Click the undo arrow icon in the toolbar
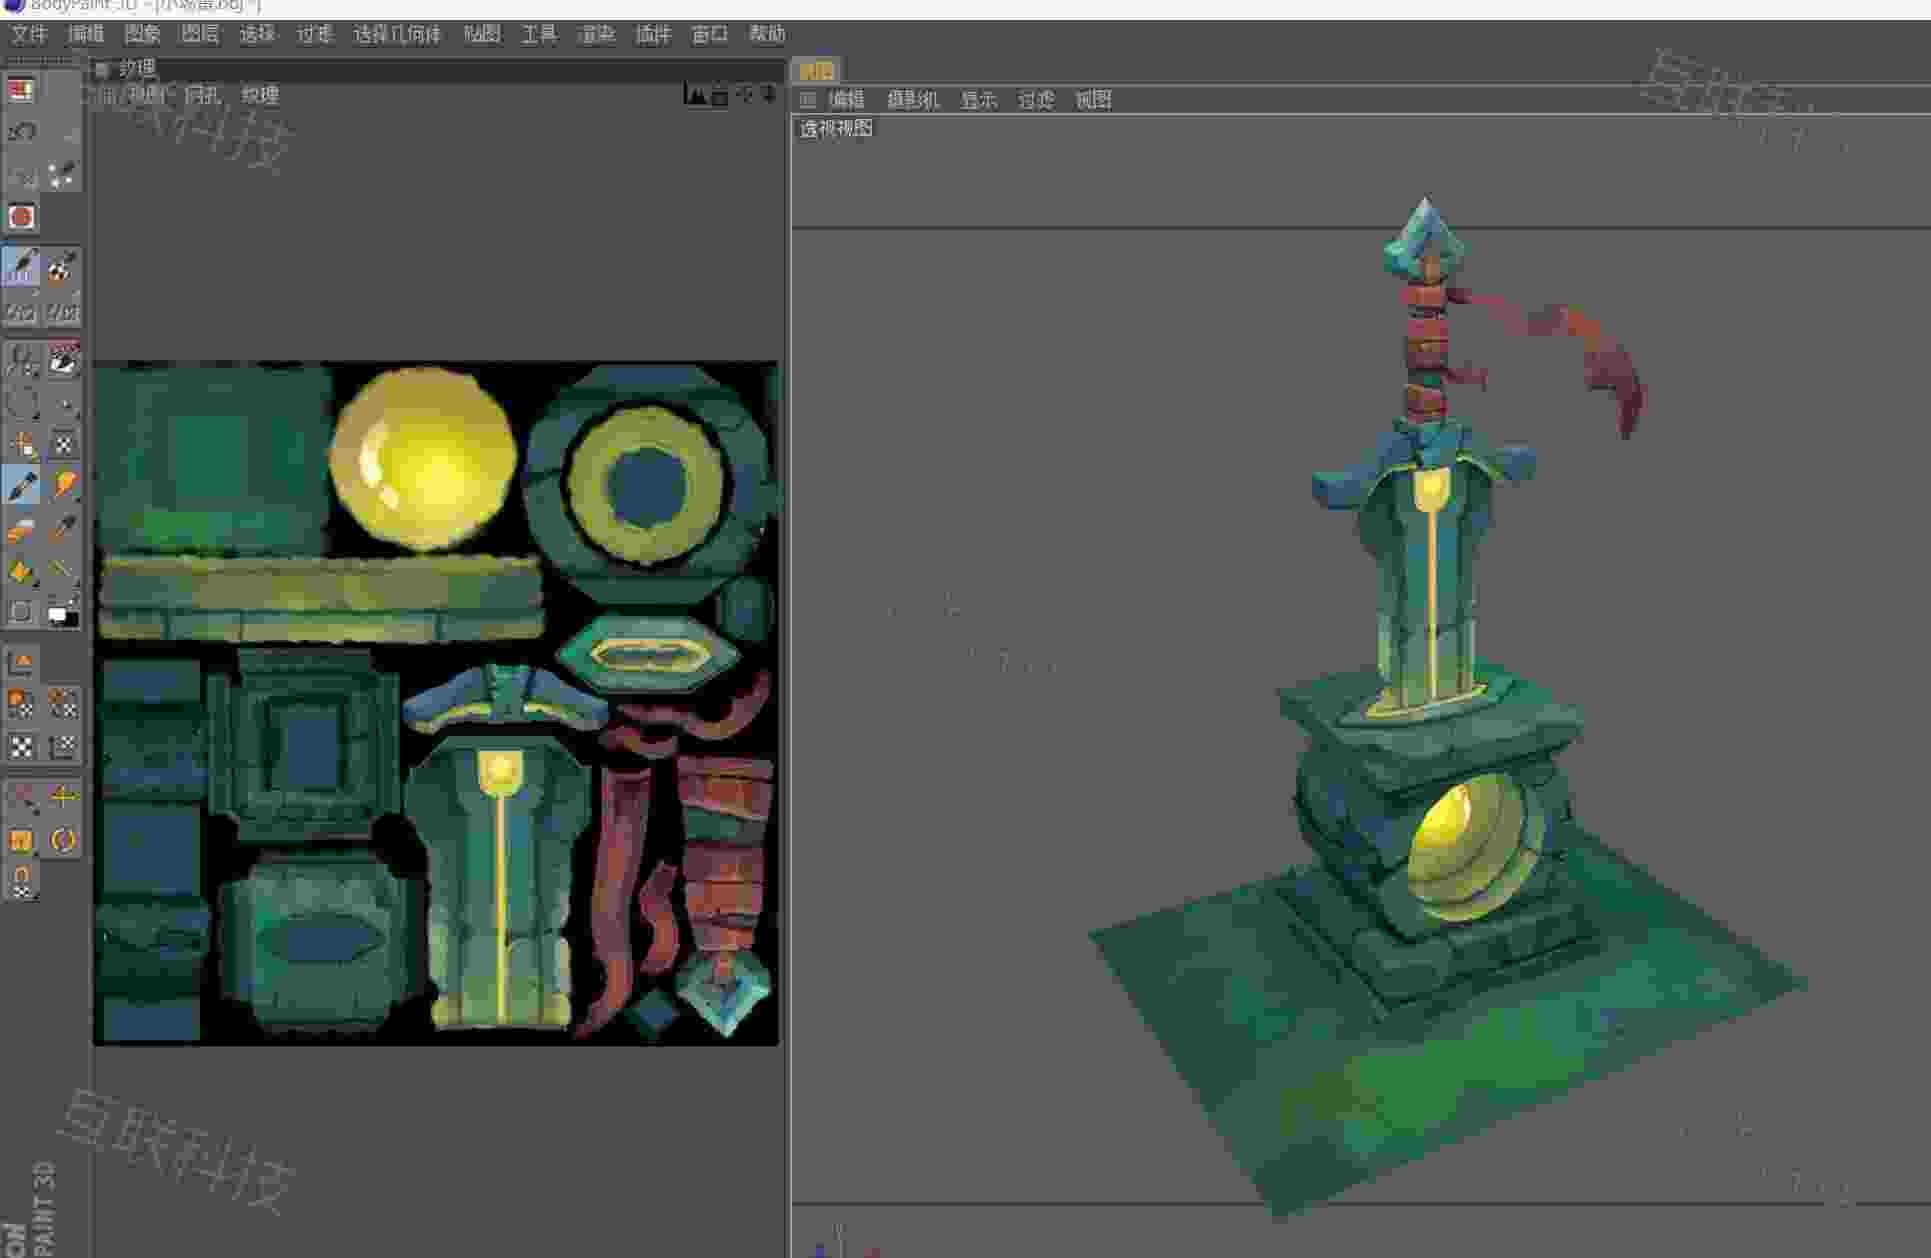Screen dimensions: 1931x1258 [x=21, y=132]
